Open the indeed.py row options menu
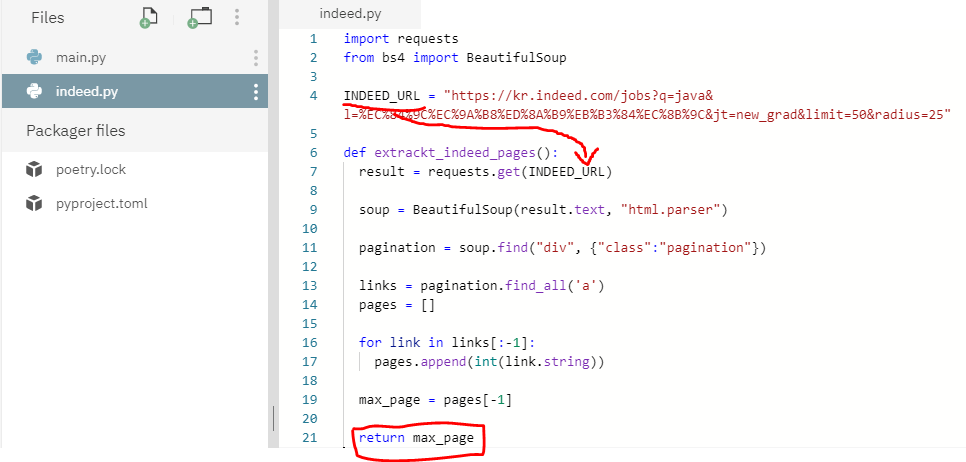 256,92
